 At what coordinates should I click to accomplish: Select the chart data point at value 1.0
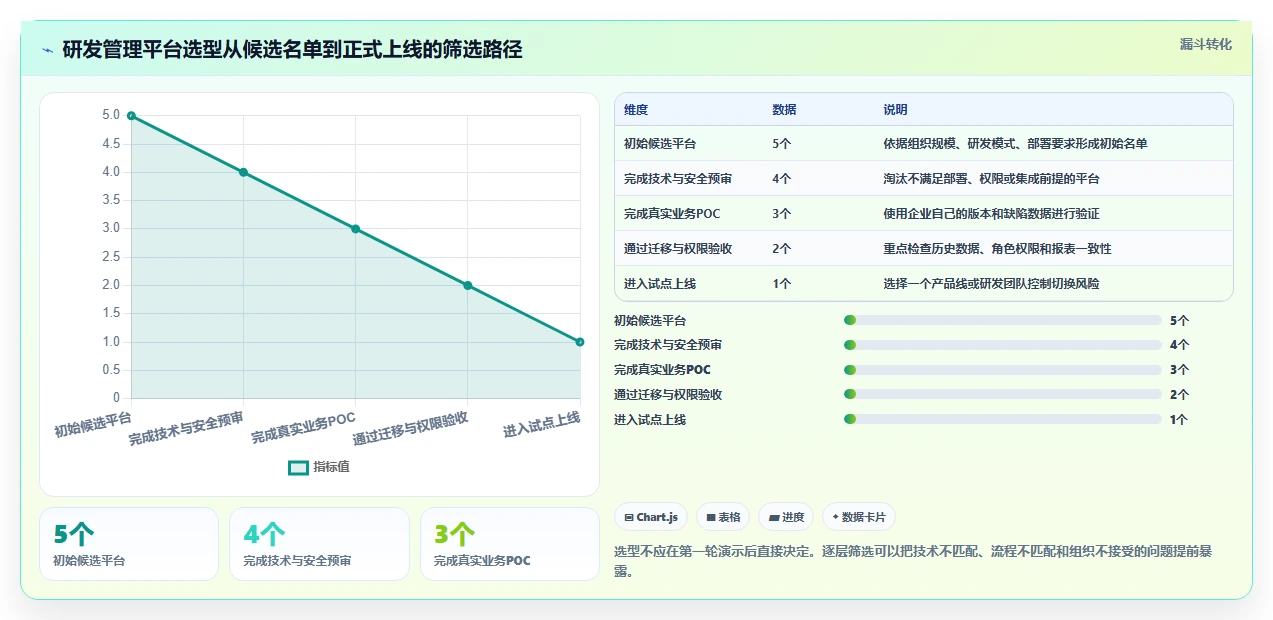click(x=580, y=342)
